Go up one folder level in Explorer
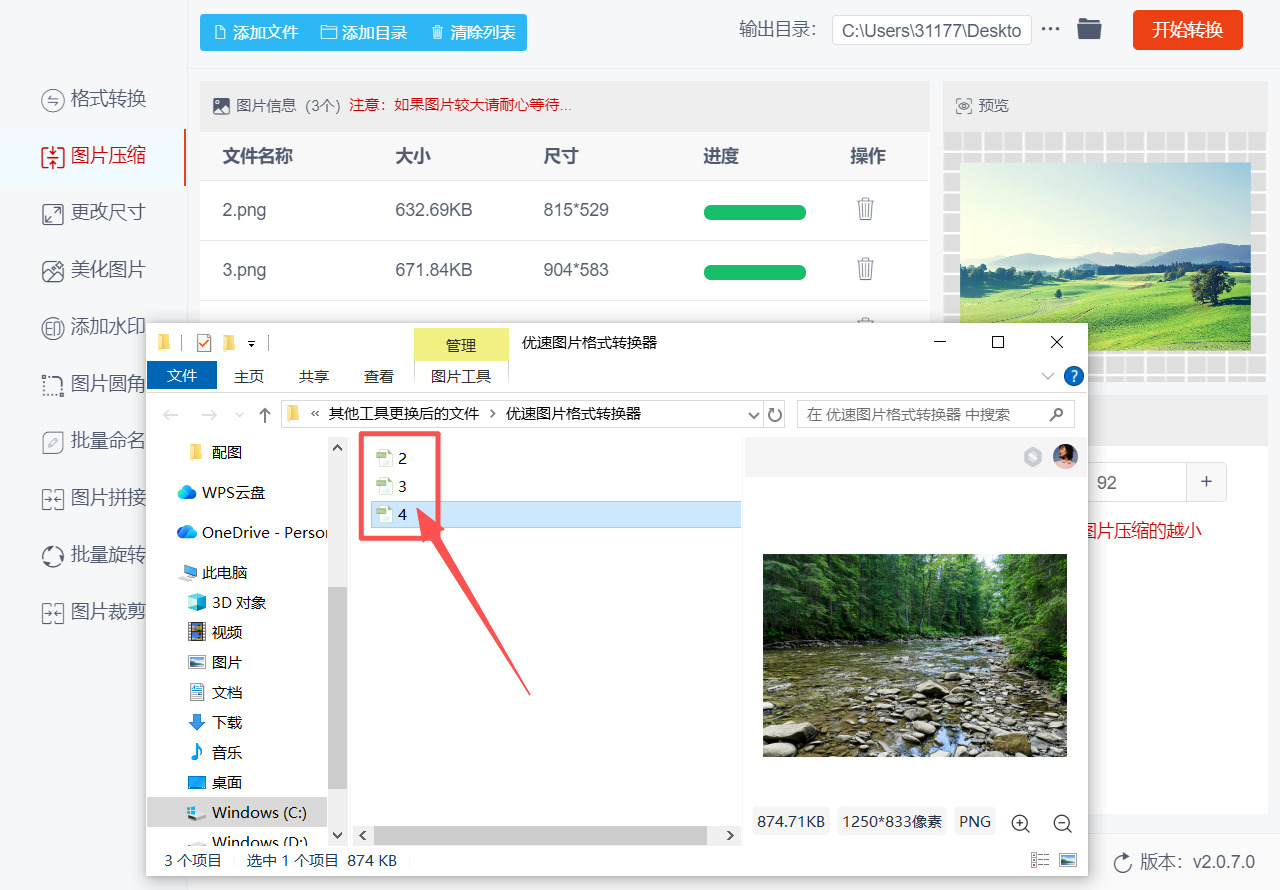 tap(265, 414)
